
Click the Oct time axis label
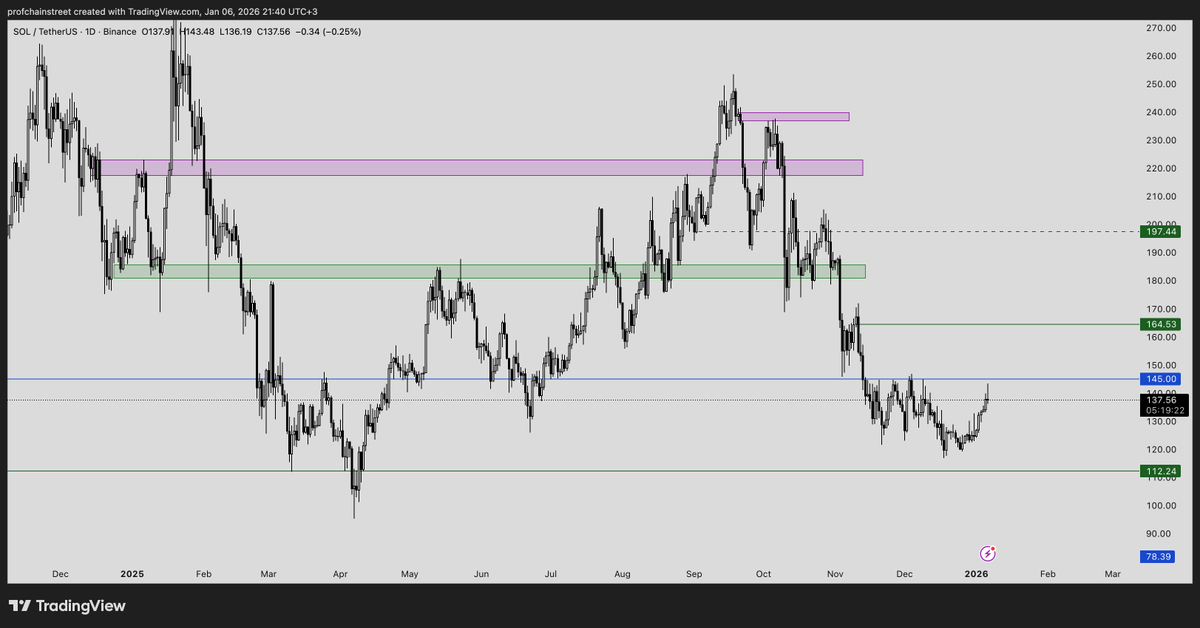[764, 574]
